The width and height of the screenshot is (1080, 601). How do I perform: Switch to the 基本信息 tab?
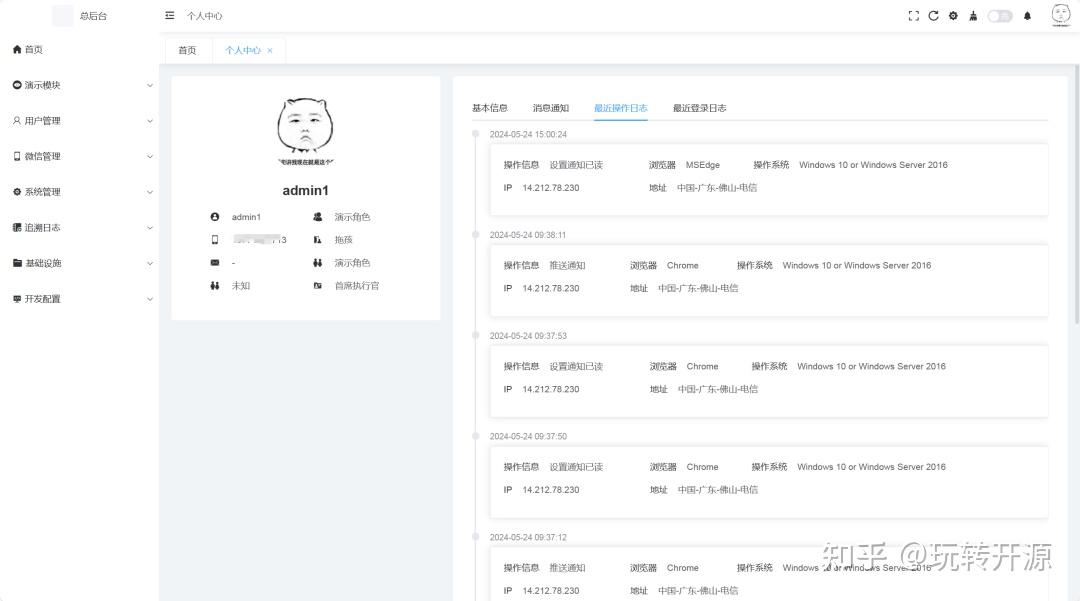[x=489, y=106]
